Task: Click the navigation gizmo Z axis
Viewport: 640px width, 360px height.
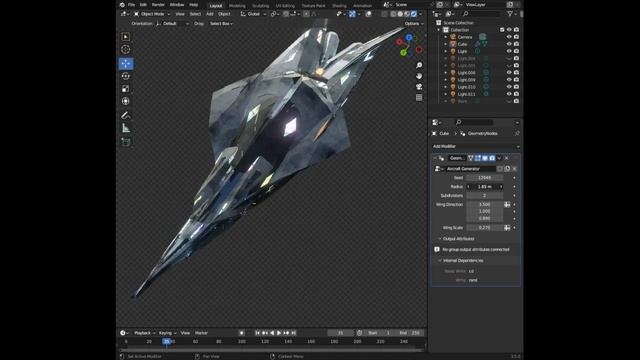Action: point(409,38)
